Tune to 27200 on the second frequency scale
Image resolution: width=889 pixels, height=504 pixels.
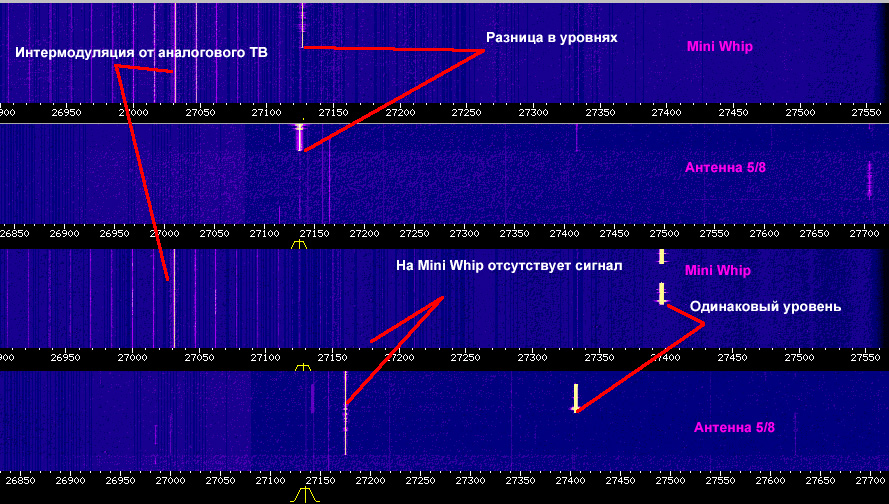click(364, 233)
